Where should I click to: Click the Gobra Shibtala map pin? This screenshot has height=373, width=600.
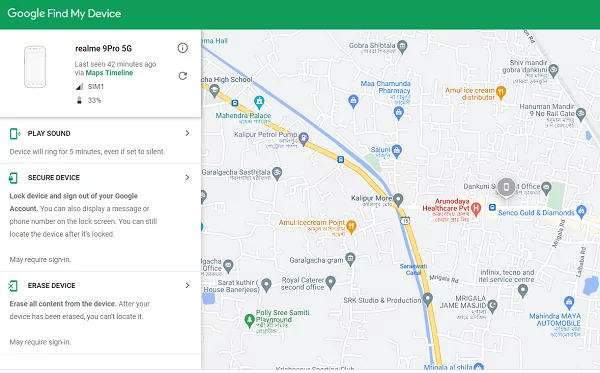402,47
